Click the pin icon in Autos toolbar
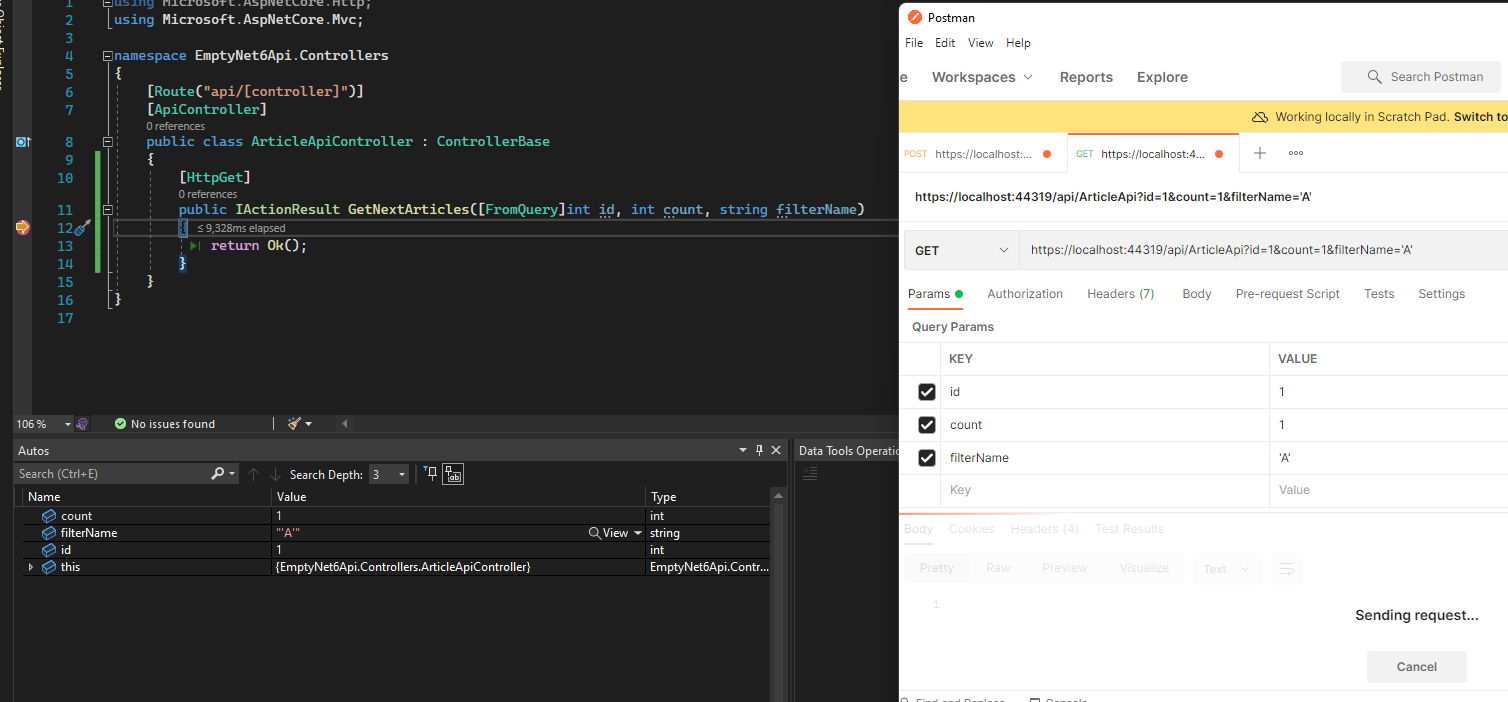The width and height of the screenshot is (1508, 702). [x=430, y=474]
